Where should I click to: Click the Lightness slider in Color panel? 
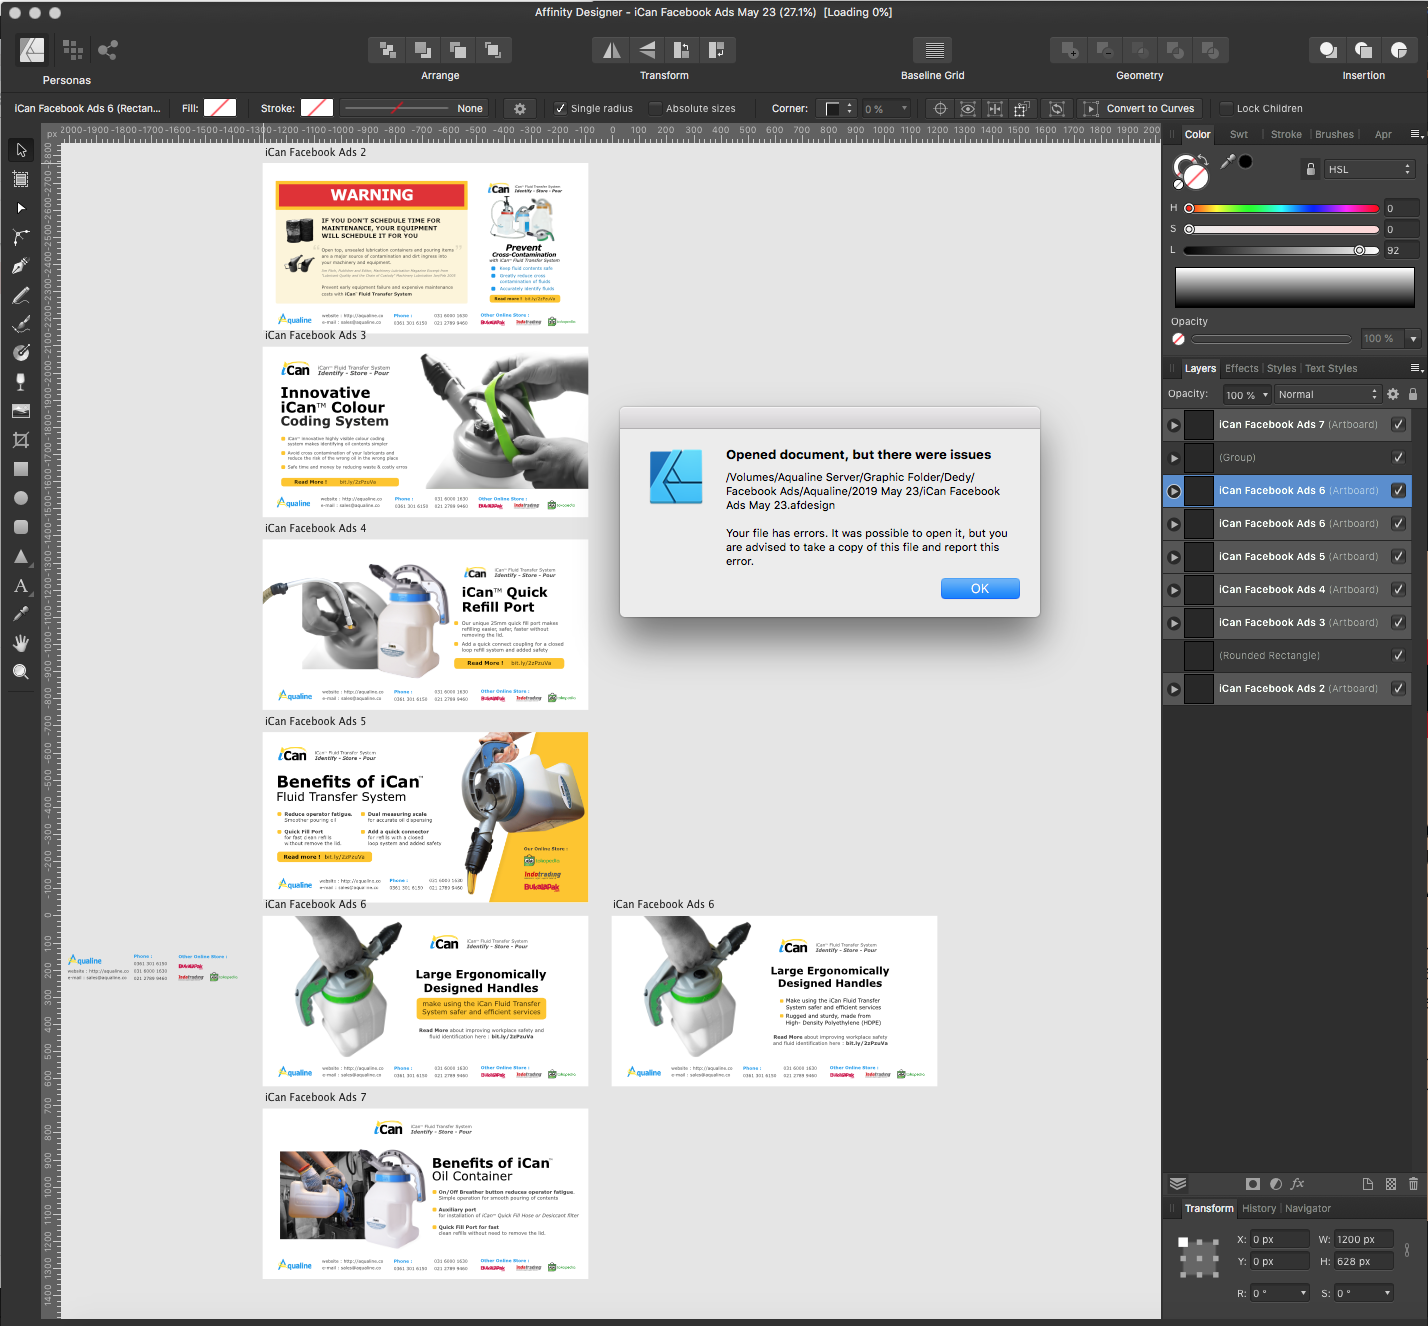point(1282,251)
